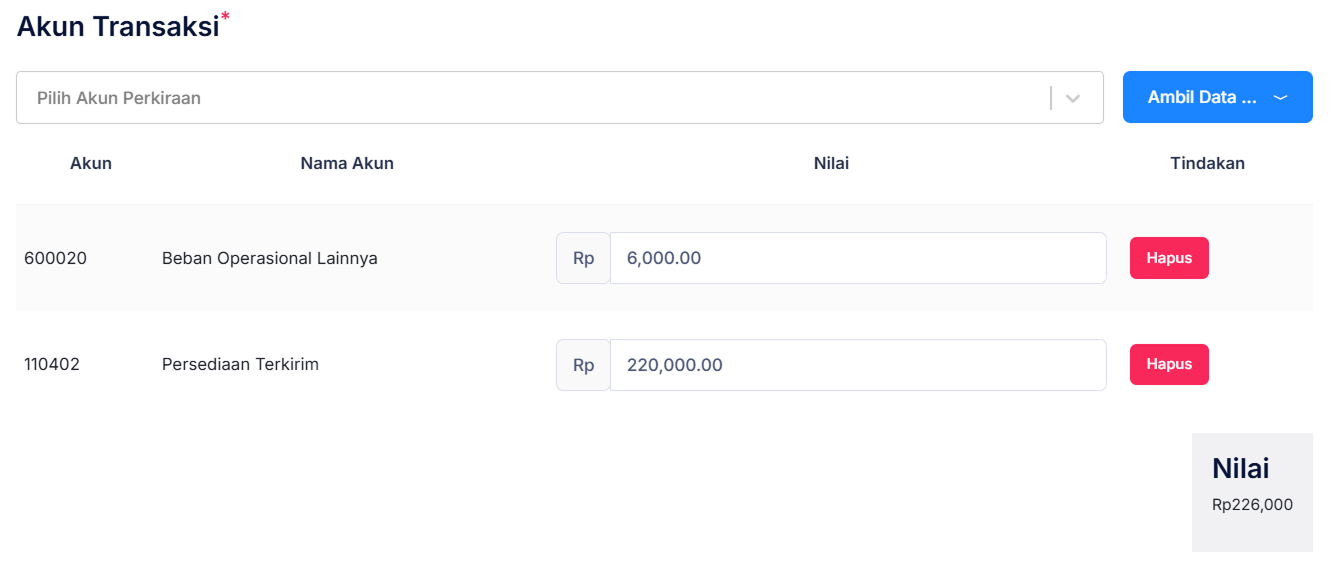Select account code 110402
The width and height of the screenshot is (1343, 566).
point(52,364)
